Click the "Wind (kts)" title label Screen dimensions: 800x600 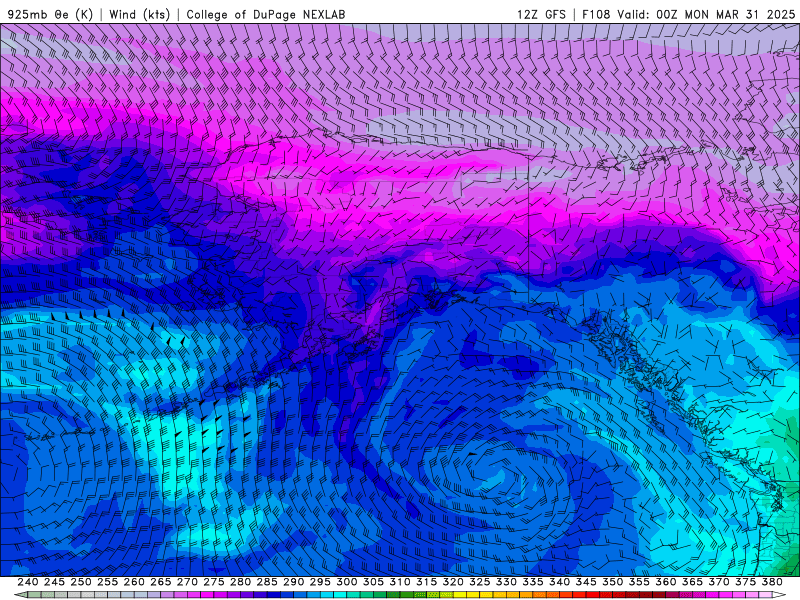click(140, 14)
